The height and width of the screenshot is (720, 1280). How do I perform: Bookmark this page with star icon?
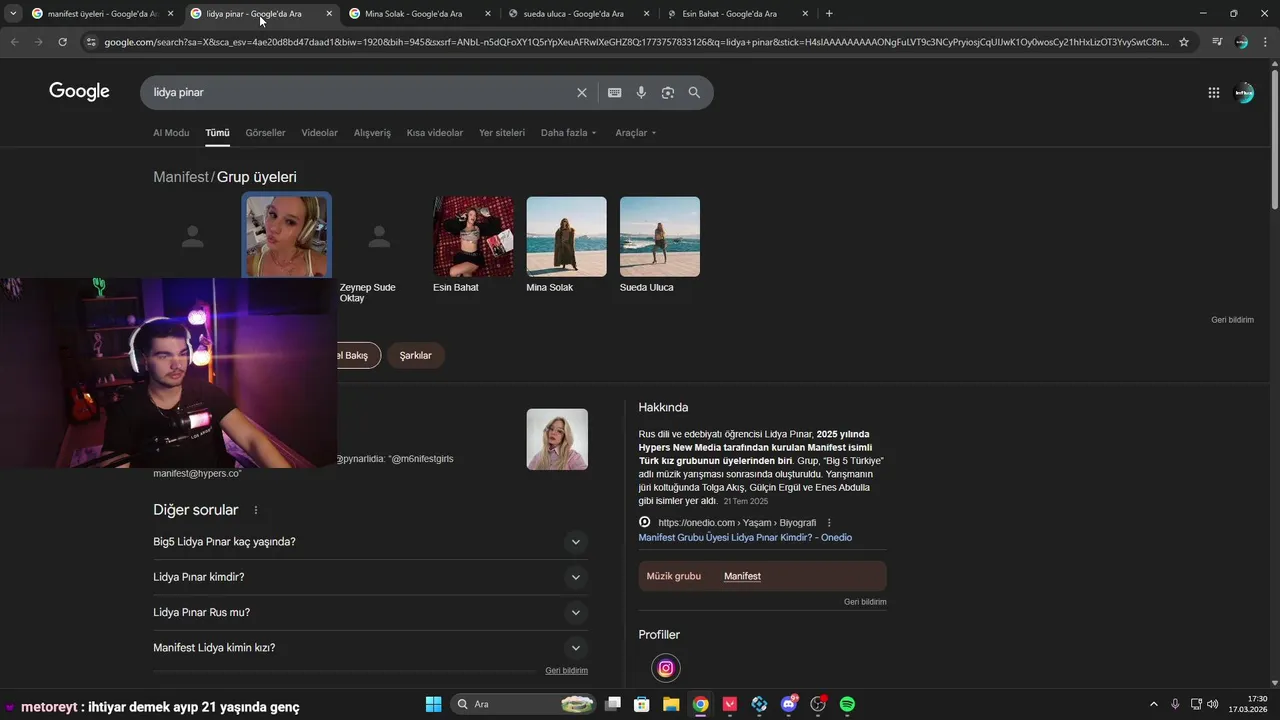tap(1184, 42)
